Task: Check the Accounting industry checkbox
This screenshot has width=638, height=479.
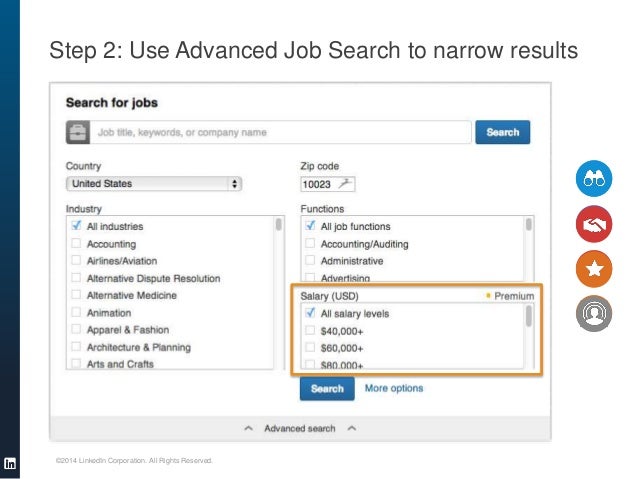Action: [x=76, y=244]
